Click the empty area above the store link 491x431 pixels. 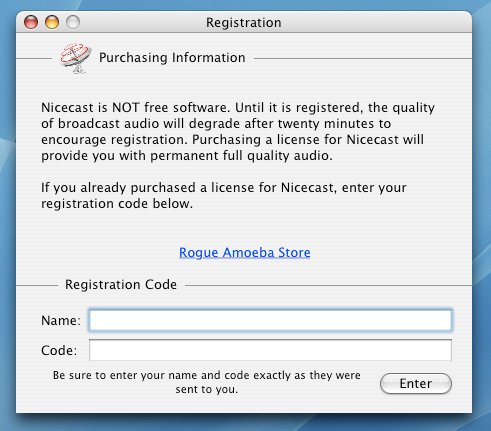245,228
